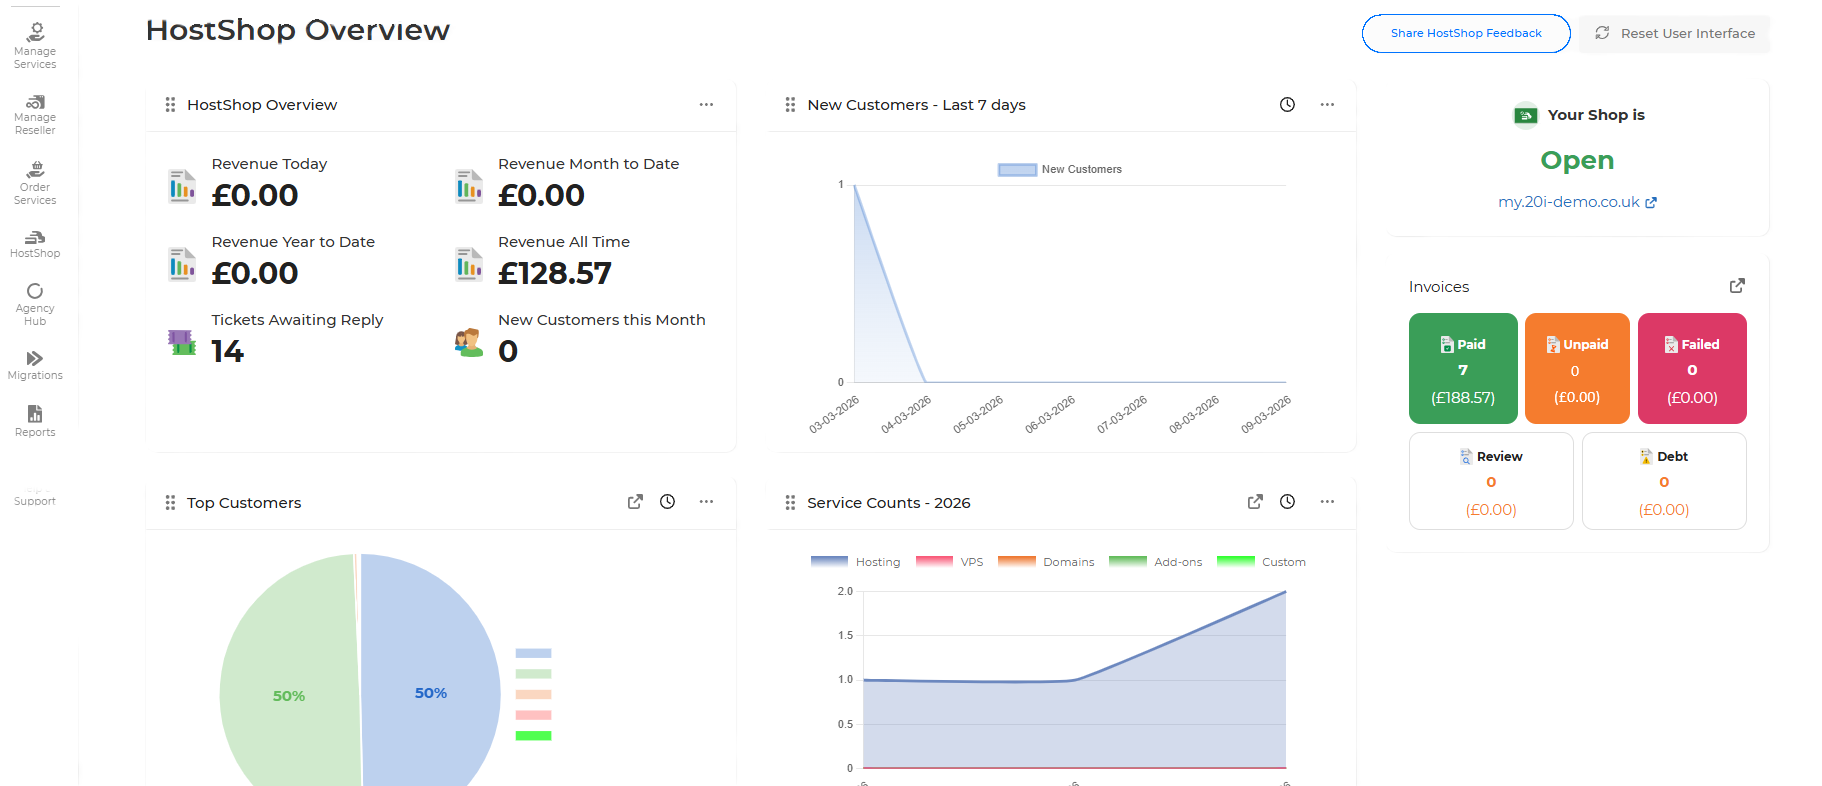
Task: Toggle the Add-ons series in legend
Action: pyautogui.click(x=1155, y=562)
